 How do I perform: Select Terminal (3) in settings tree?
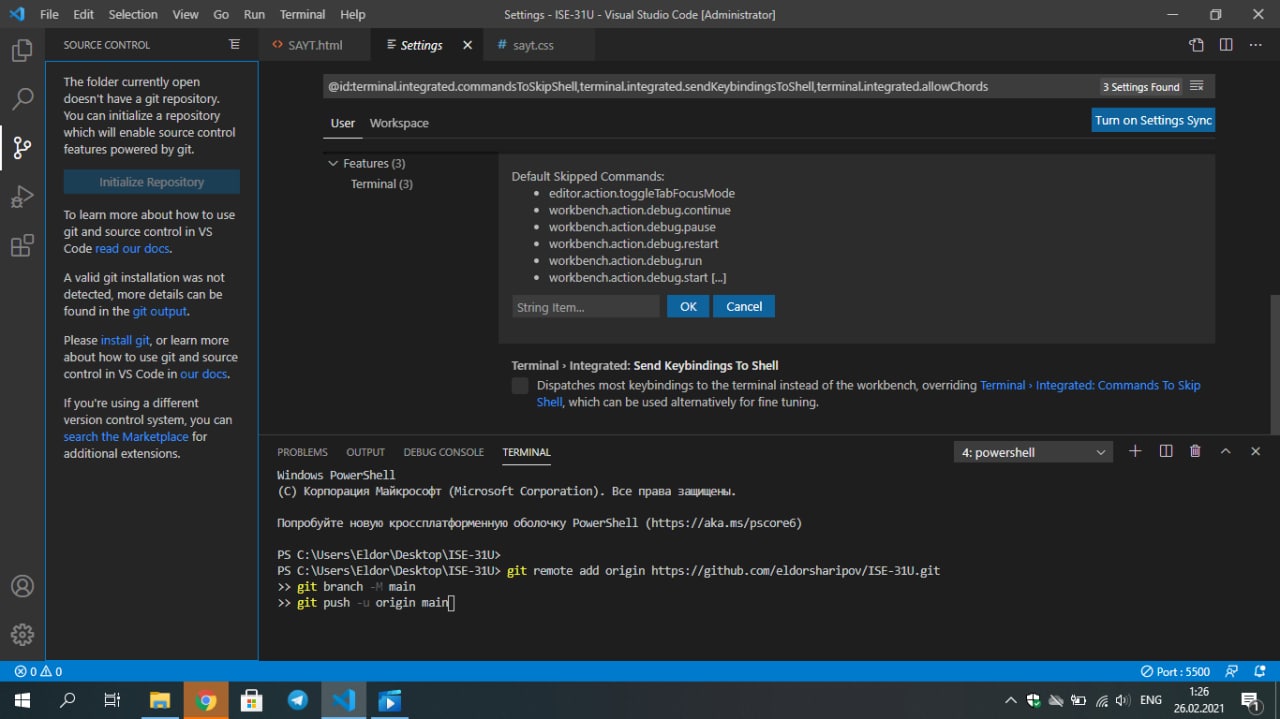tap(381, 184)
